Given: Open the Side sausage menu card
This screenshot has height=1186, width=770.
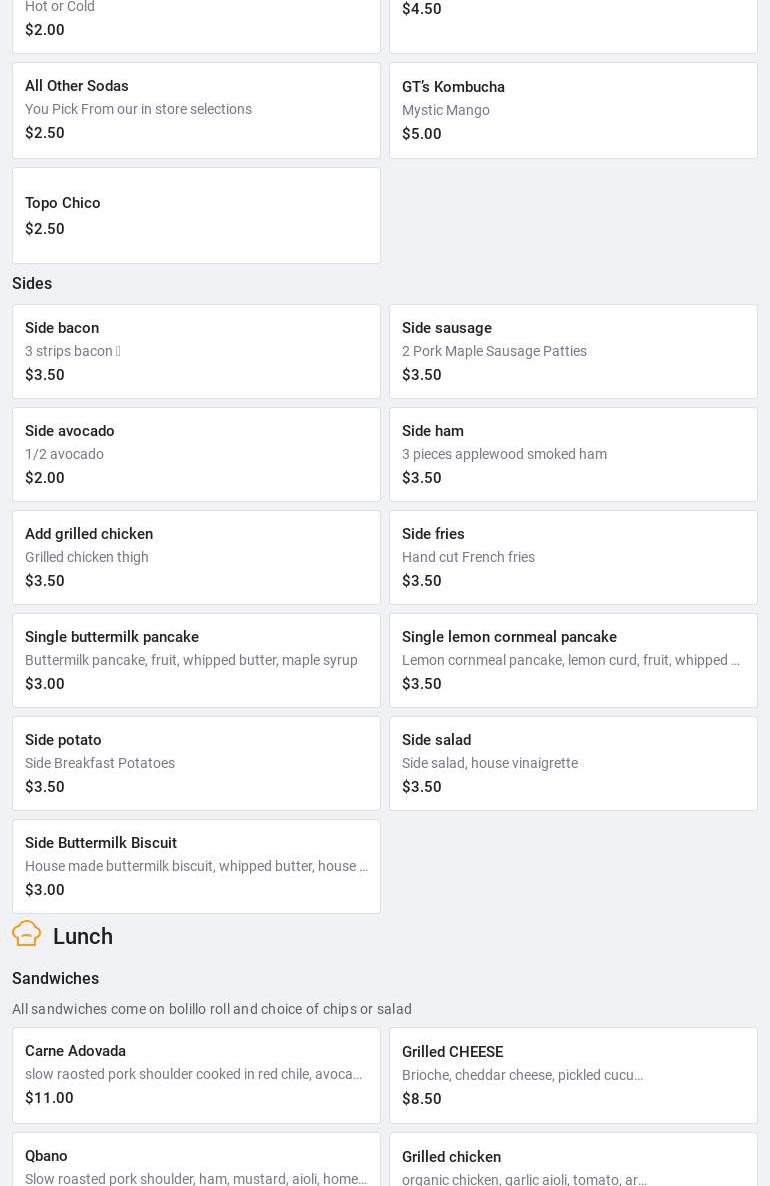Looking at the screenshot, I should tap(573, 351).
